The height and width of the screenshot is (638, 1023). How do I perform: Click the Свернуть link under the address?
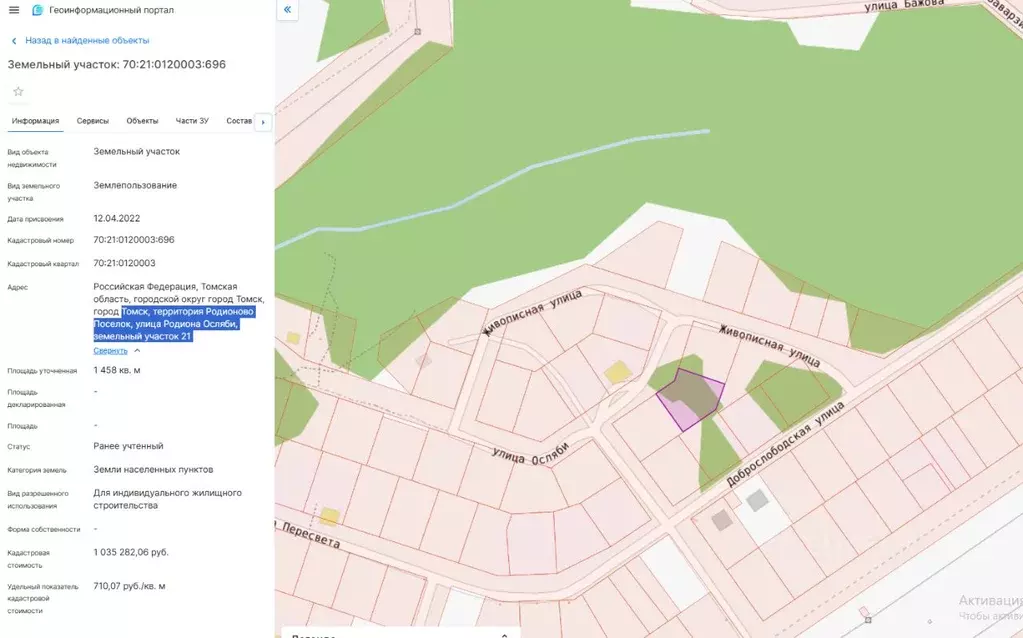pos(110,351)
